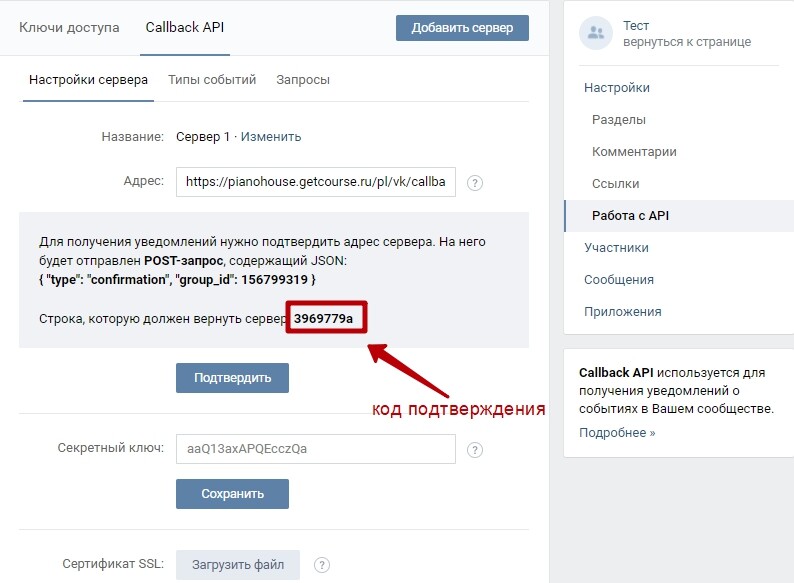Focus the Секретный ключ input field
This screenshot has width=794, height=583.
point(315,449)
